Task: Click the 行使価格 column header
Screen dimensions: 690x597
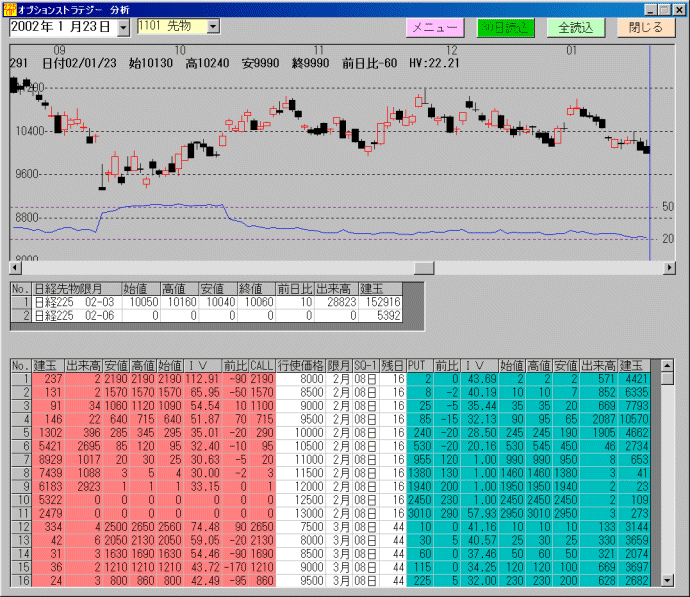Action: (x=300, y=366)
